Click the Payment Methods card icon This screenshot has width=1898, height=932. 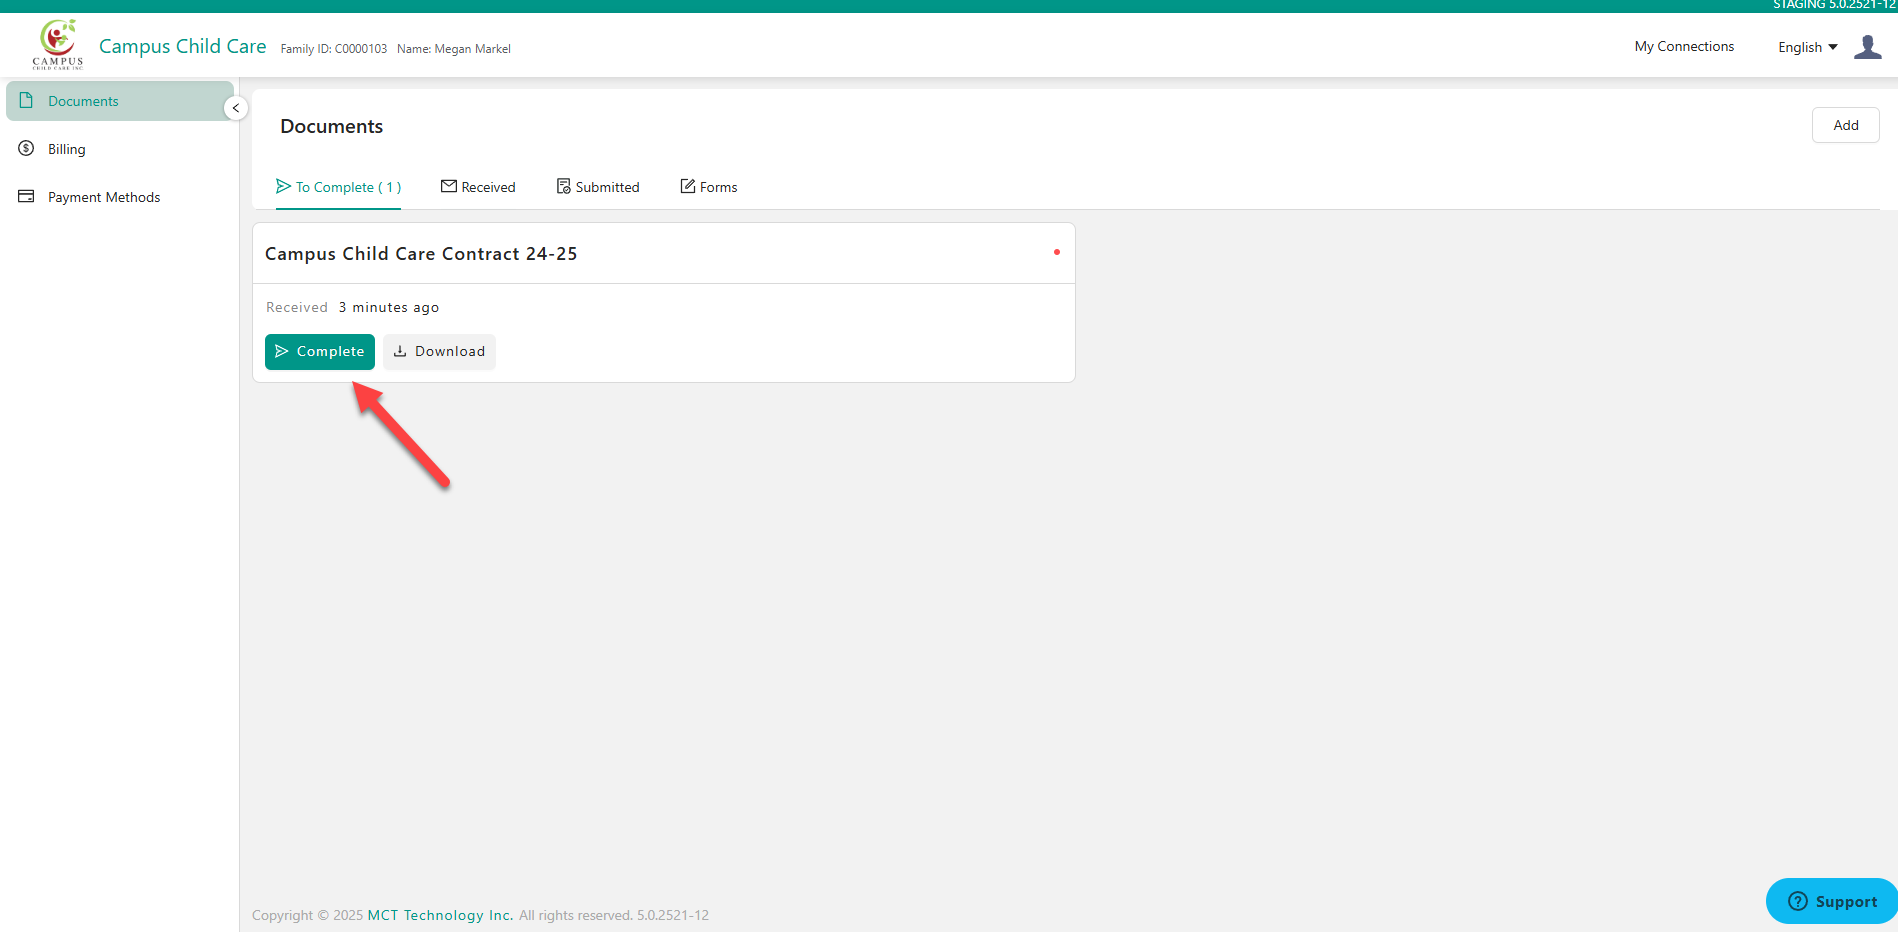(x=26, y=196)
